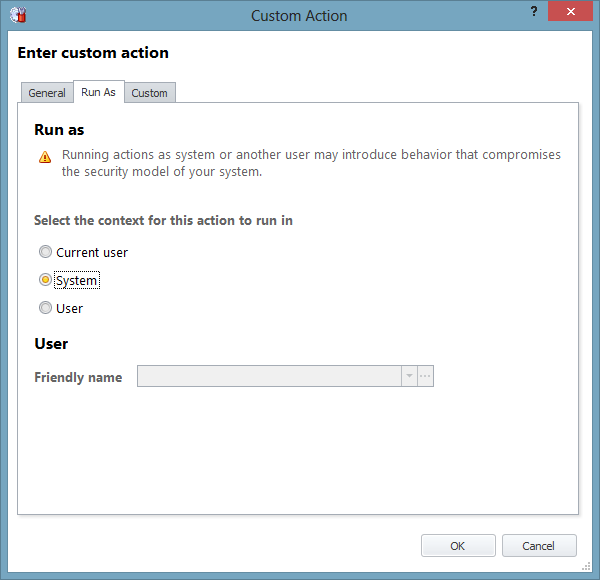Close the Custom Action dialog

571,11
